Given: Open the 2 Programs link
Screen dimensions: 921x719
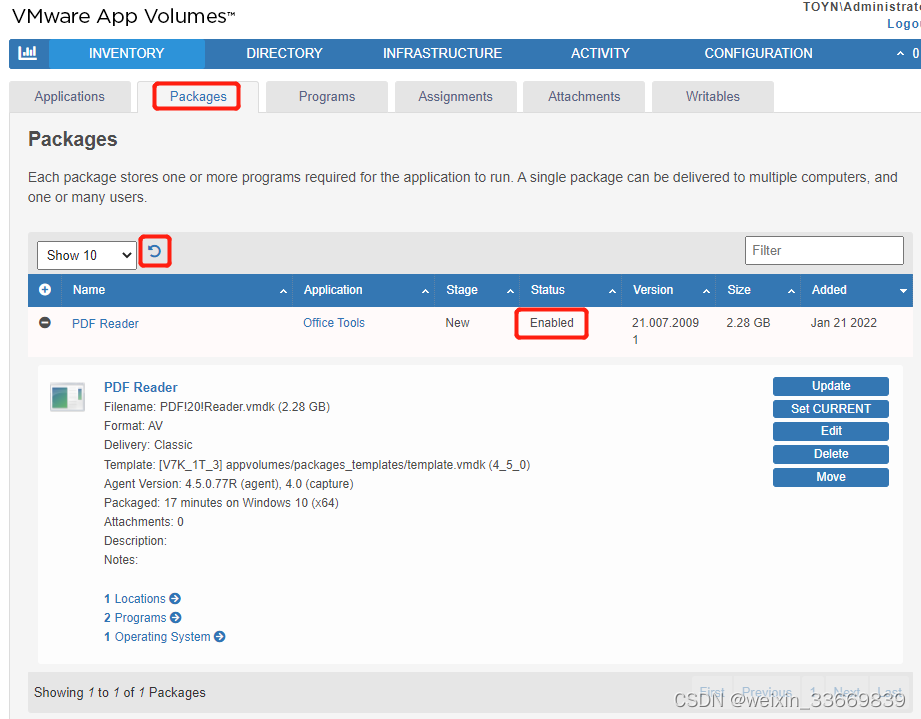Looking at the screenshot, I should point(135,617).
